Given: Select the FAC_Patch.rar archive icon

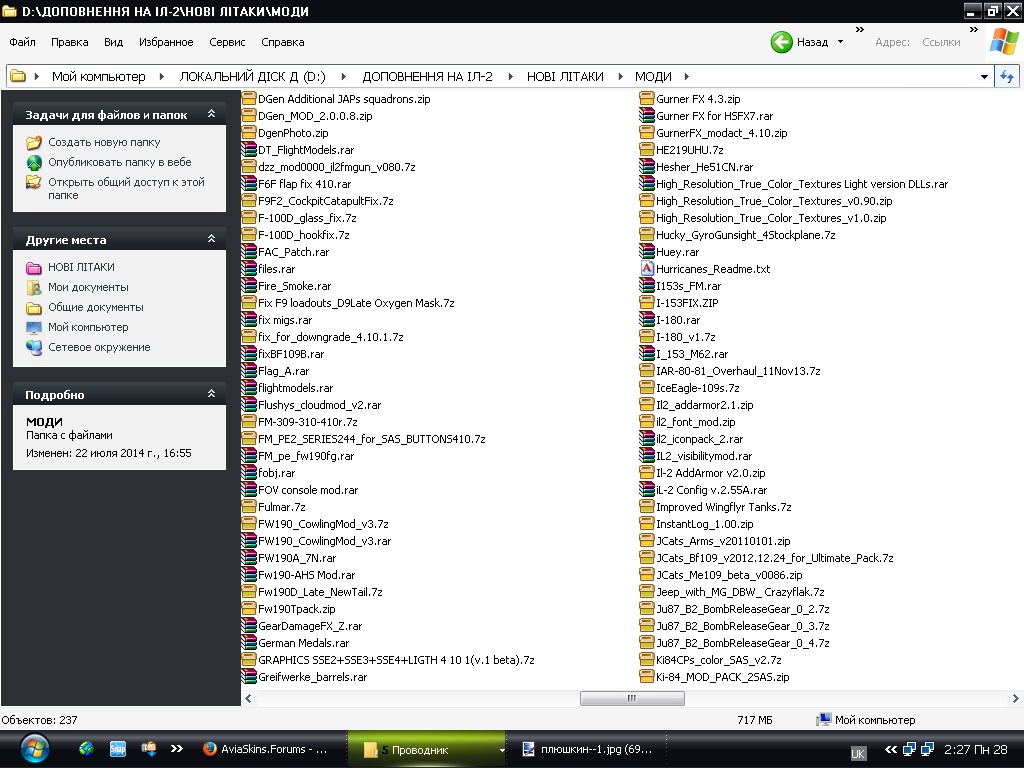Looking at the screenshot, I should pos(249,251).
